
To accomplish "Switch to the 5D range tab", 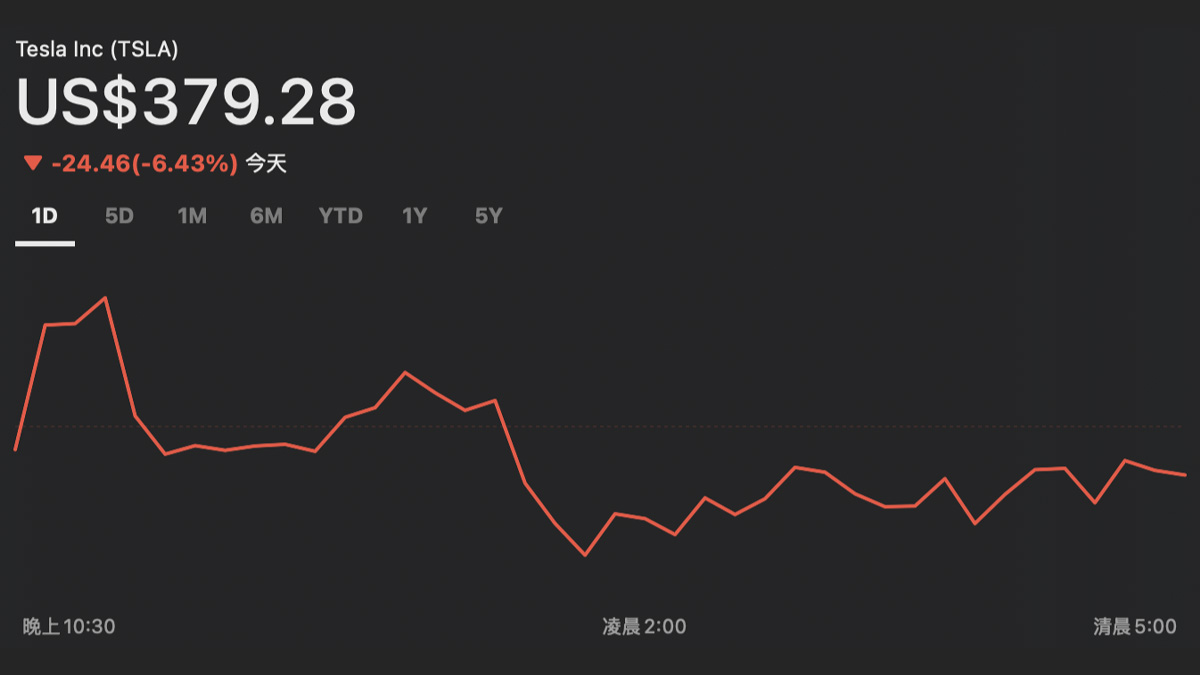I will [x=119, y=216].
